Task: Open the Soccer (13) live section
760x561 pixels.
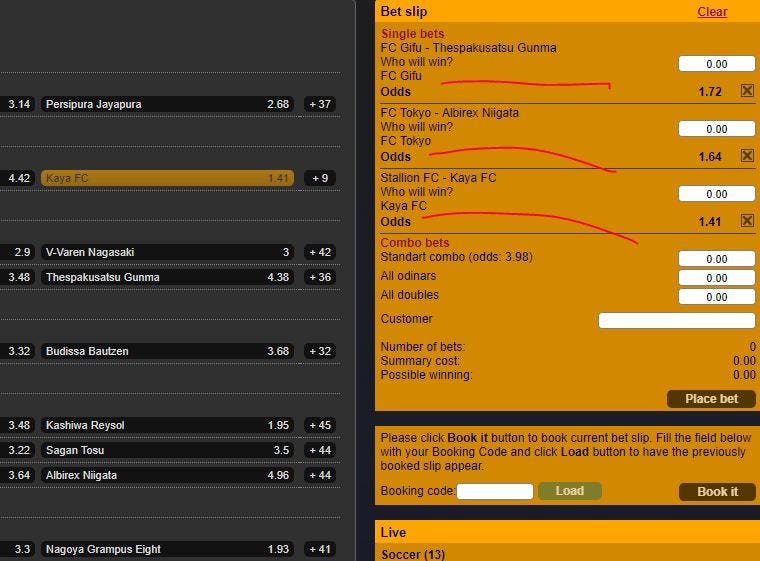Action: pyautogui.click(x=412, y=554)
